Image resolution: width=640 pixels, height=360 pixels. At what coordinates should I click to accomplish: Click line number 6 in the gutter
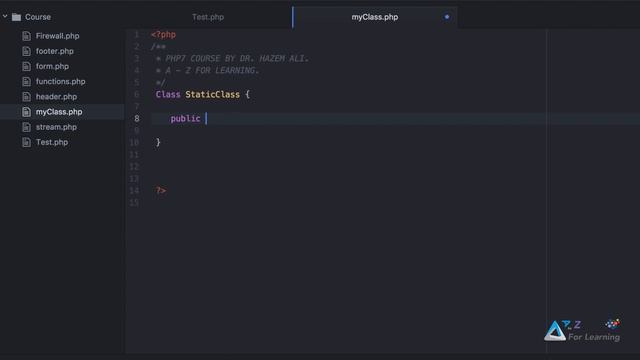pyautogui.click(x=137, y=94)
